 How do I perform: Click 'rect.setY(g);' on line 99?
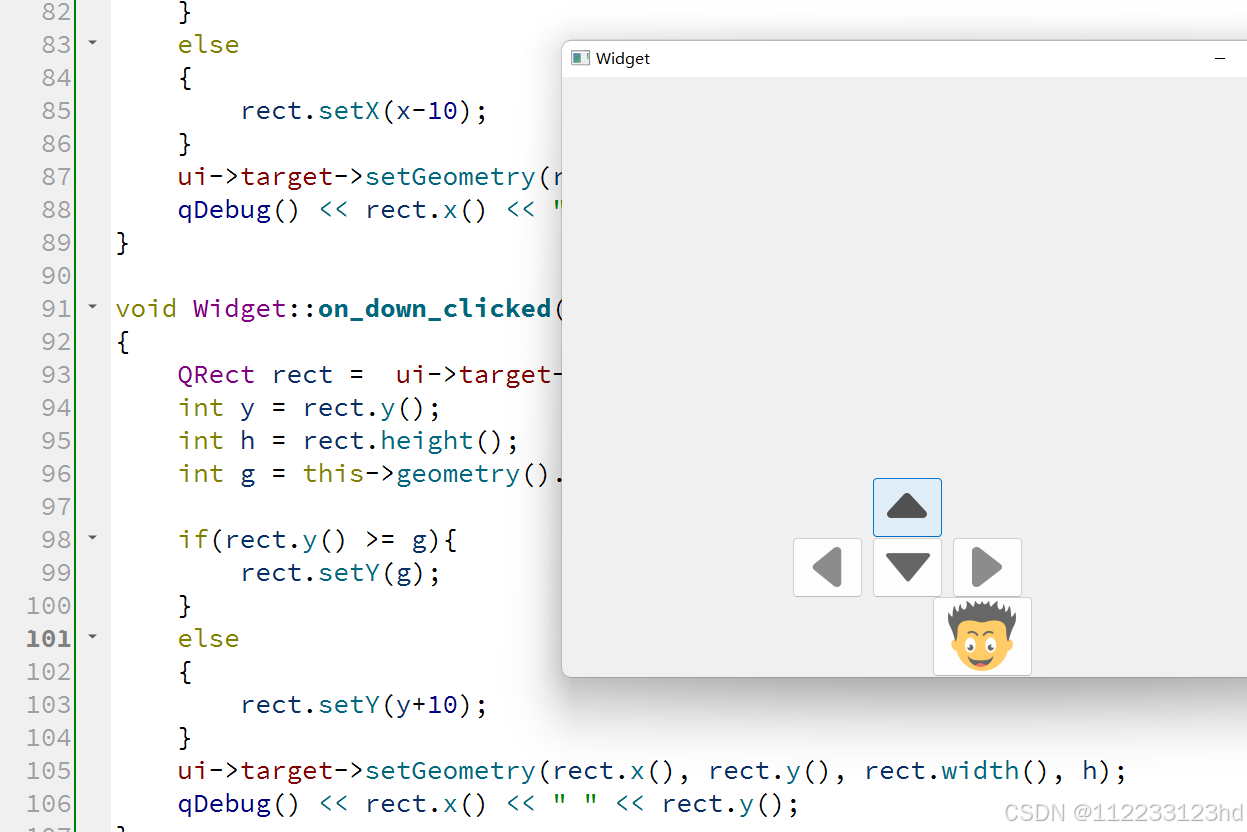(340, 572)
